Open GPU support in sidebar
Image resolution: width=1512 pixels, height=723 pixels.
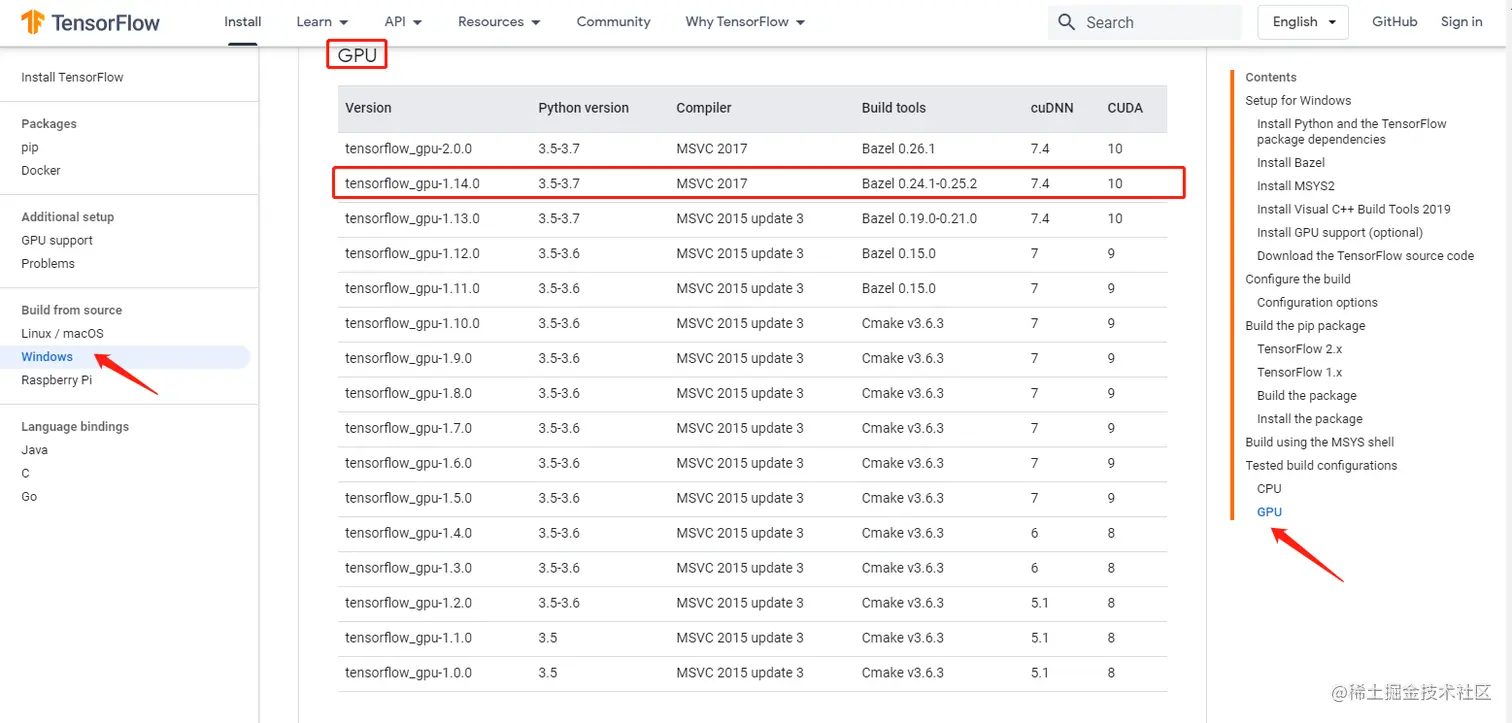(x=57, y=240)
